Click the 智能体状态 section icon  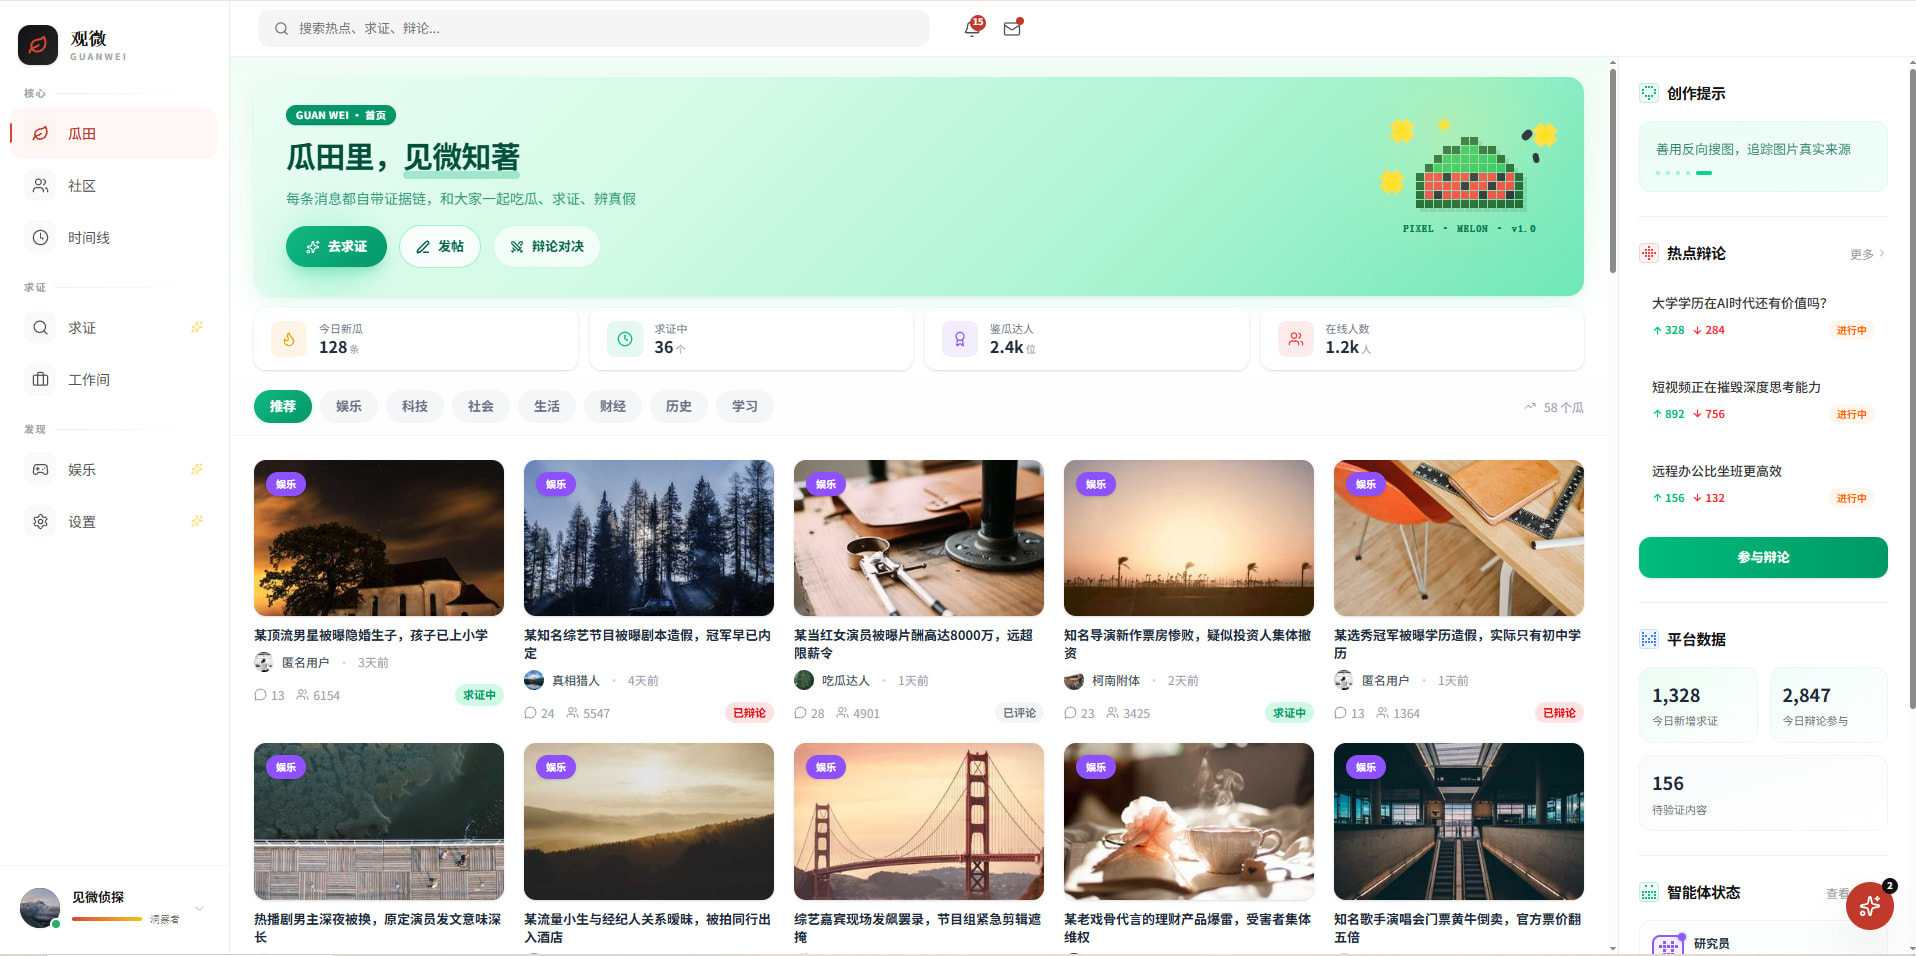(1649, 892)
